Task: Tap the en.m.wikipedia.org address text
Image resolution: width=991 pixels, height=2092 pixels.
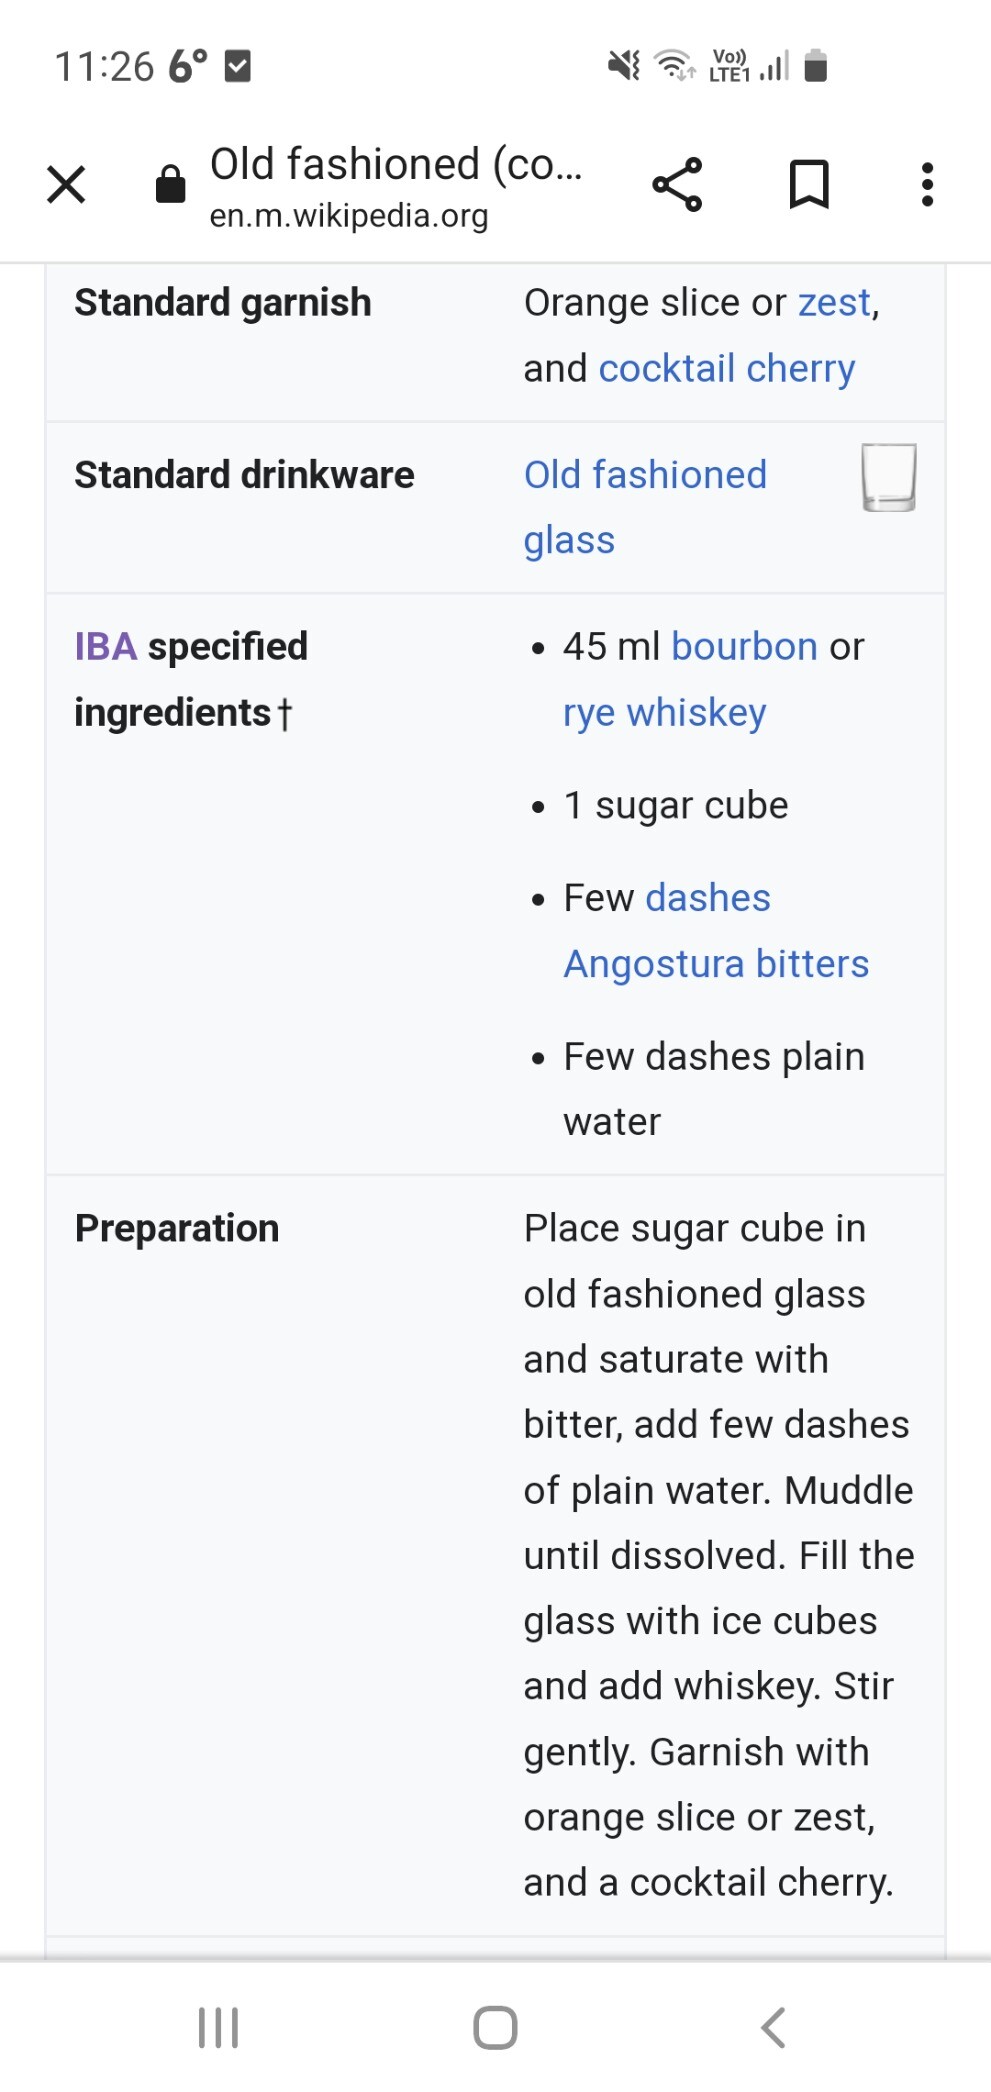Action: (x=348, y=216)
